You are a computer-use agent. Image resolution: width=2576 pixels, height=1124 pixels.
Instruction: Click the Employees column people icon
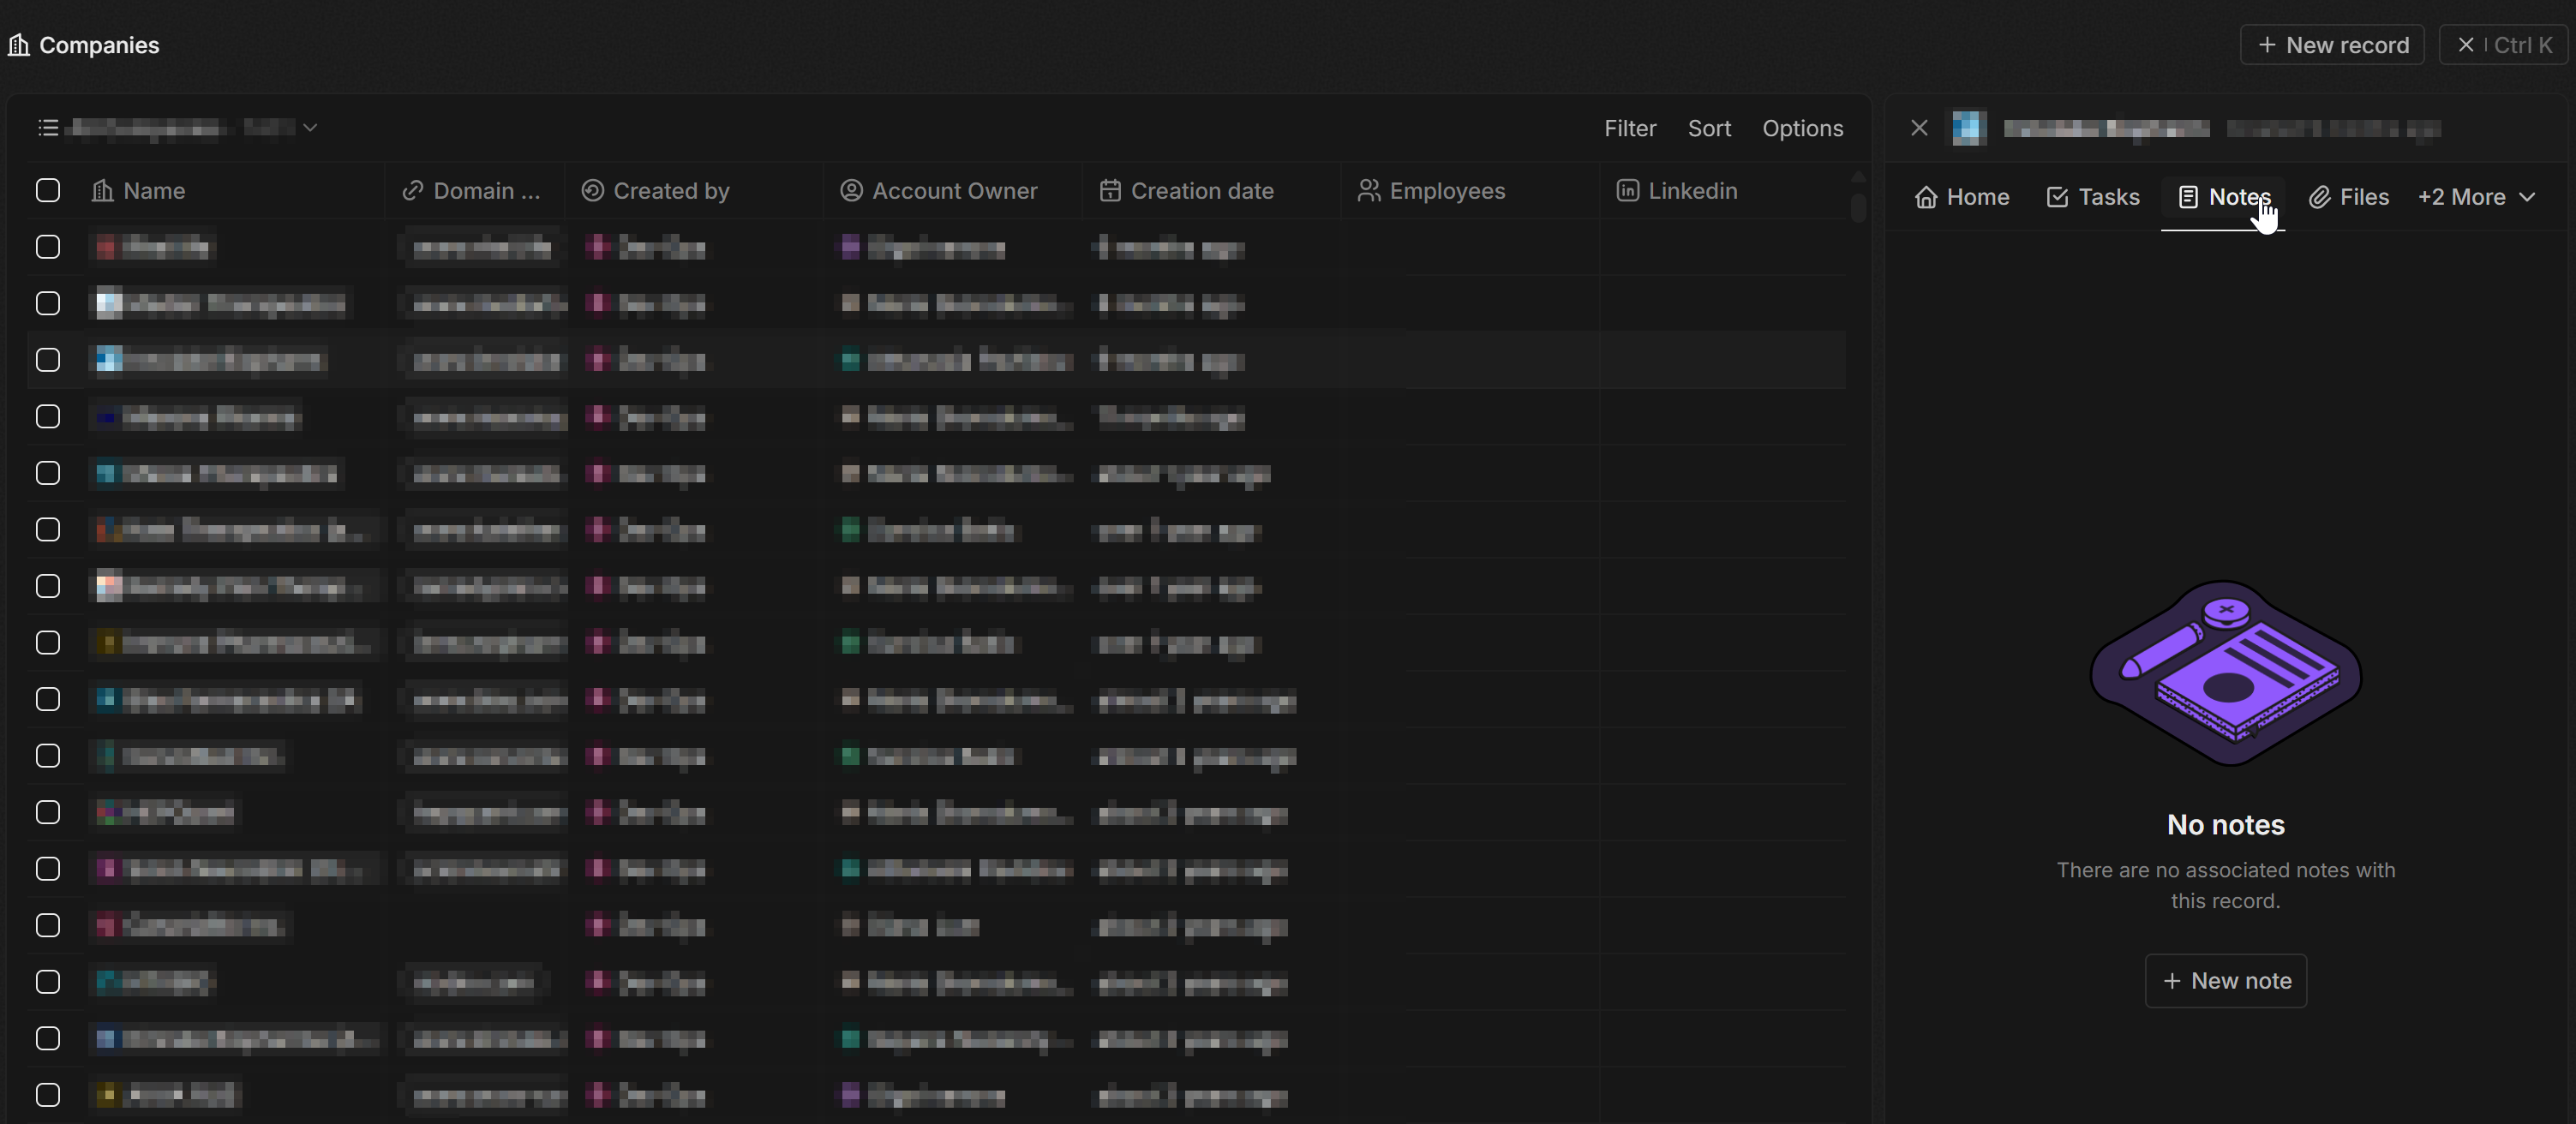[x=1368, y=191]
